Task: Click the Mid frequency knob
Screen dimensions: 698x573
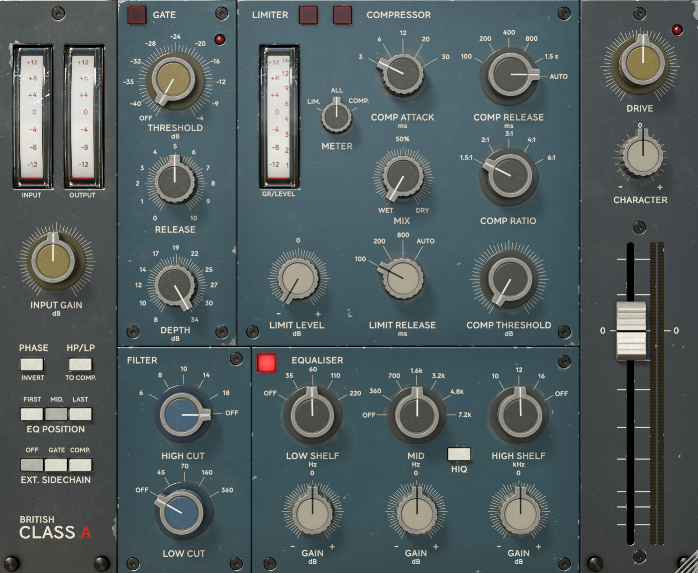Action: pyautogui.click(x=417, y=415)
